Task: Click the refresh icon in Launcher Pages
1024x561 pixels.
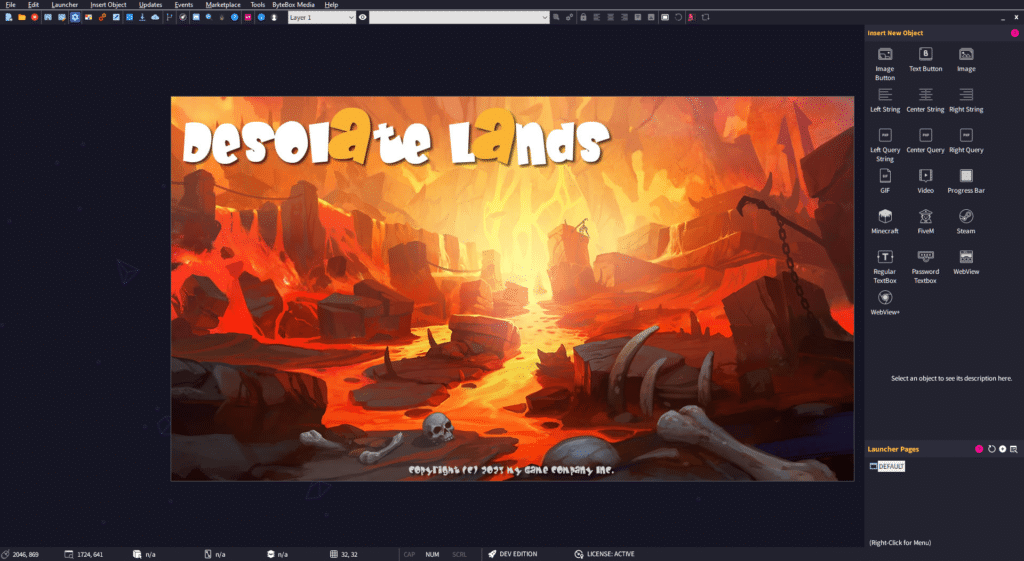Action: click(991, 449)
